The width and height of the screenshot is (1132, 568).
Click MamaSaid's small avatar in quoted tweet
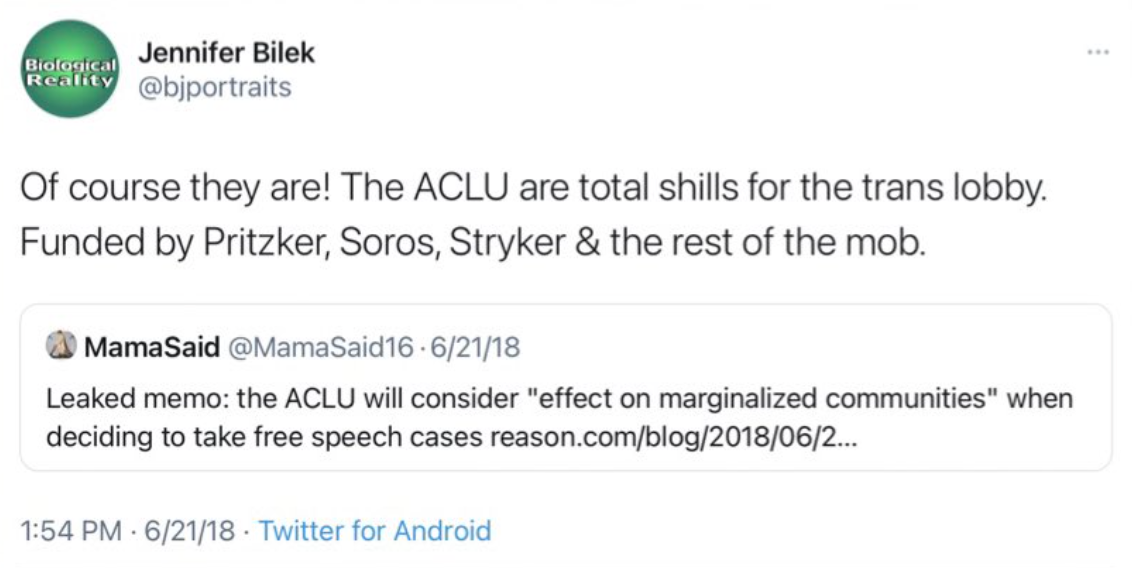(x=59, y=347)
